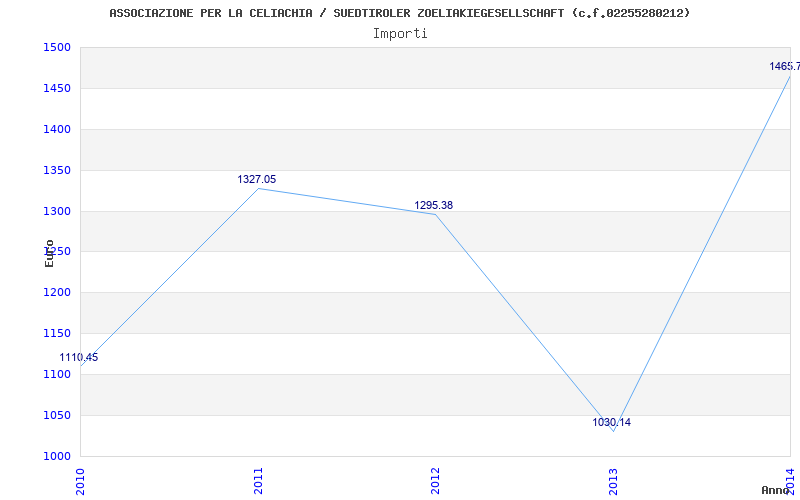Image resolution: width=800 pixels, height=500 pixels.
Task: Click the 1250 y-axis tick label
Action: coord(57,252)
